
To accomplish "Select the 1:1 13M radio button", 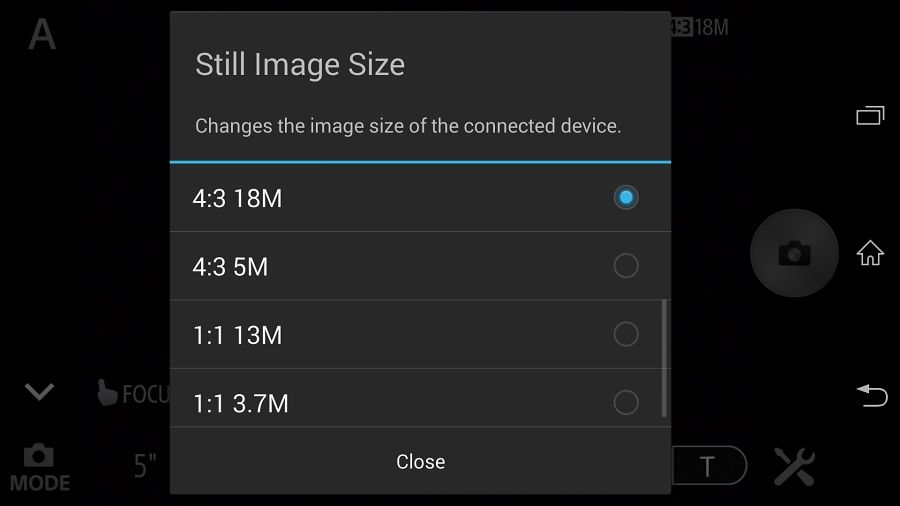I will pos(626,334).
